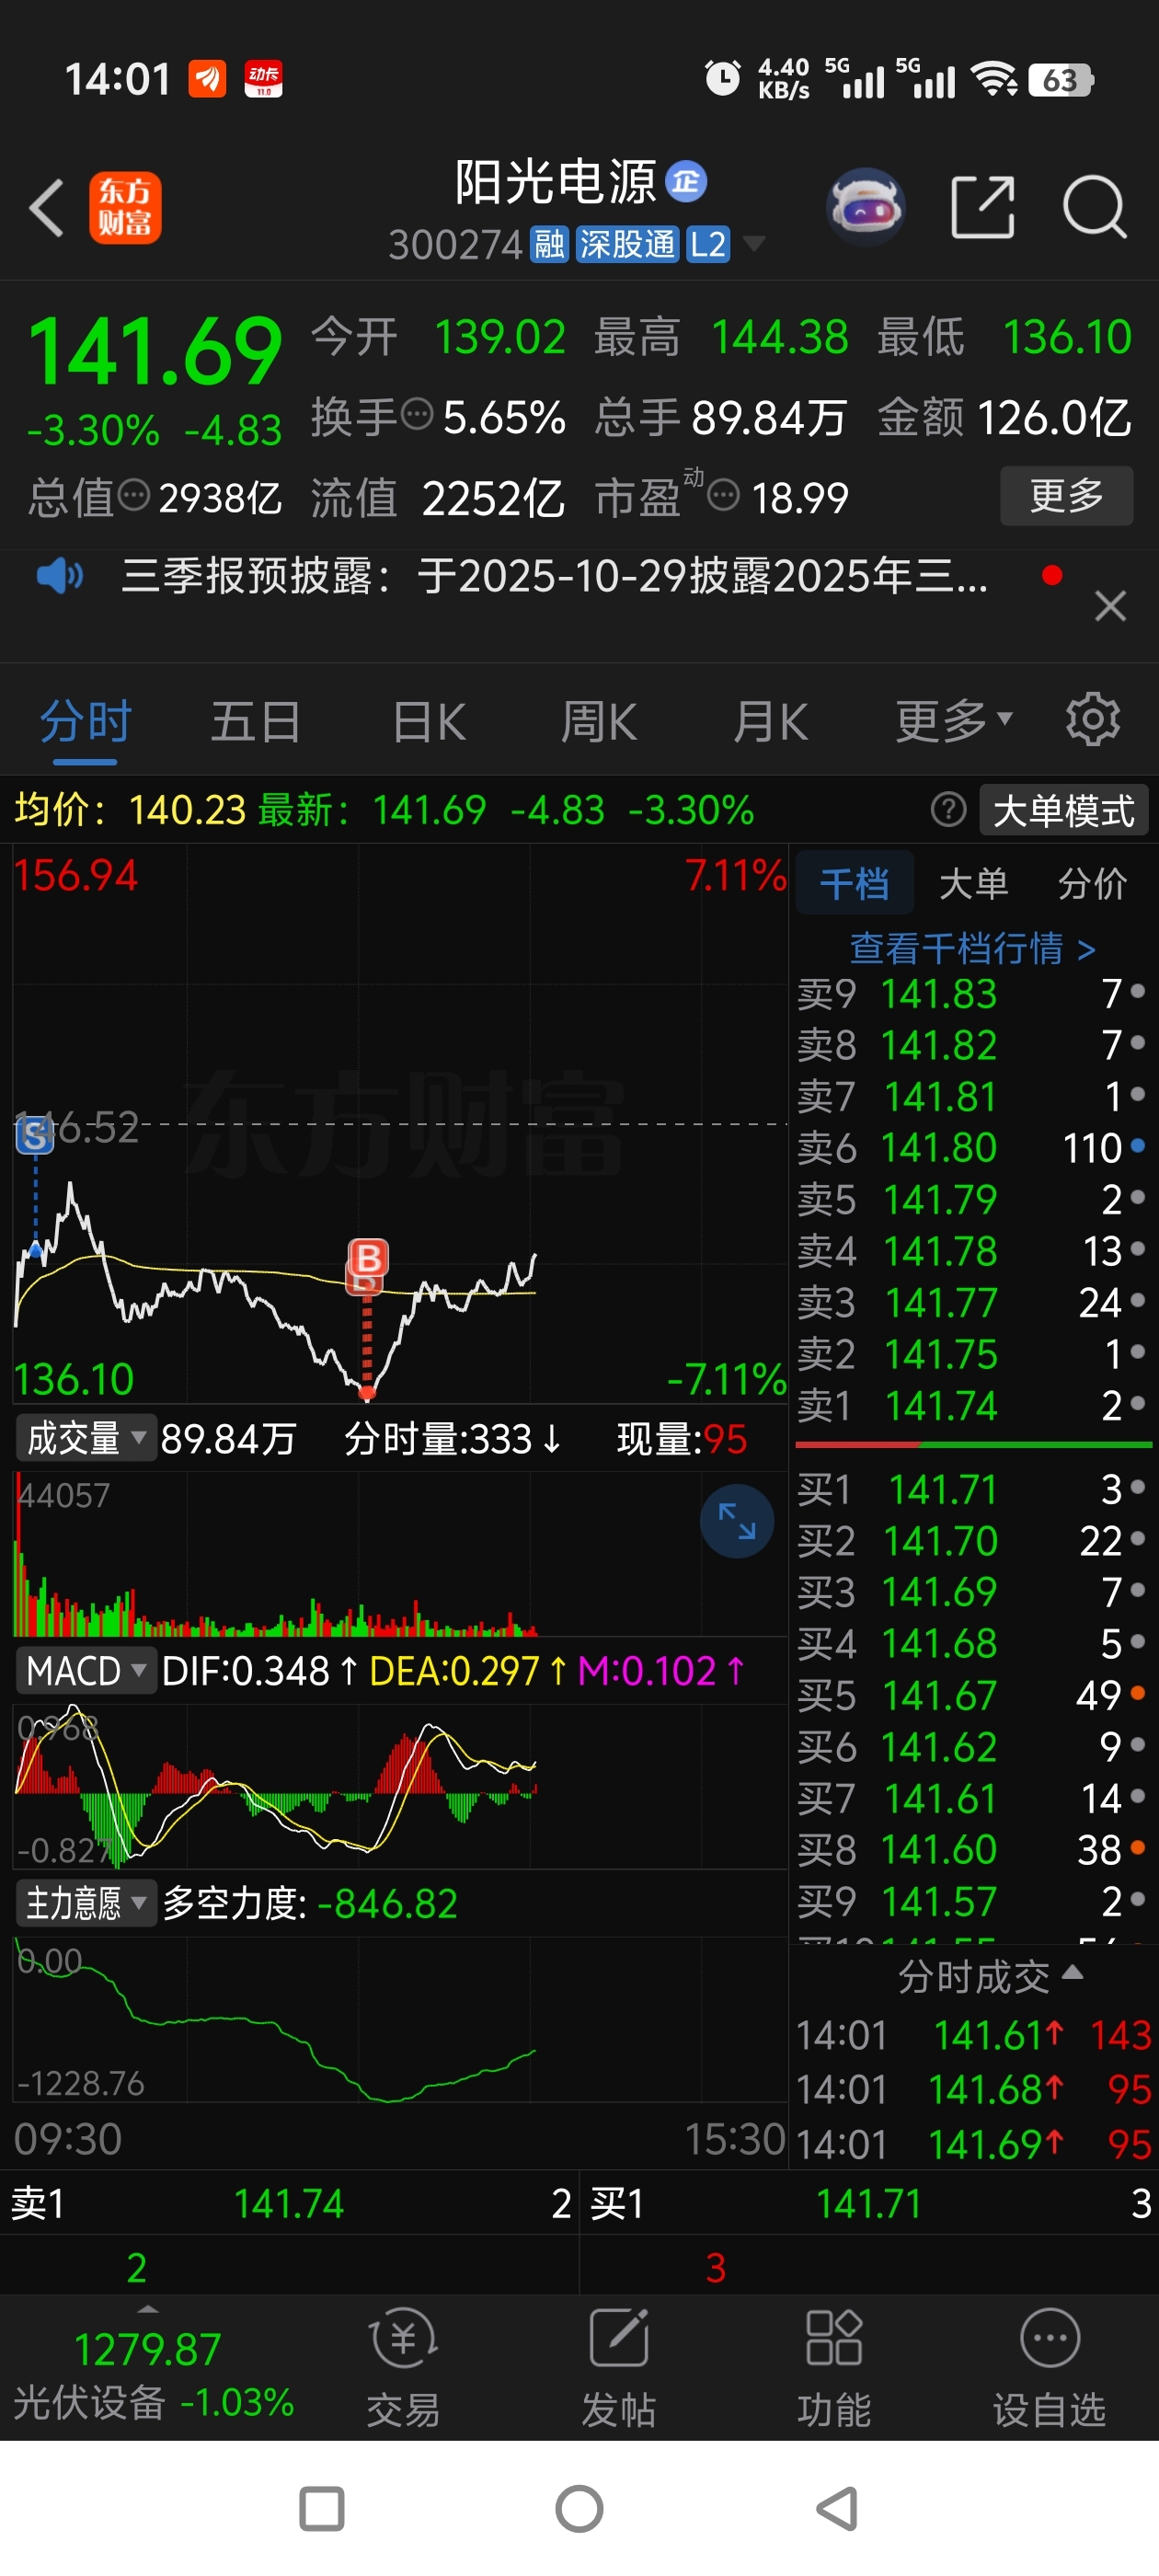Tap the battery 63 status indicator
1159x2576 pixels.
(x=1061, y=79)
